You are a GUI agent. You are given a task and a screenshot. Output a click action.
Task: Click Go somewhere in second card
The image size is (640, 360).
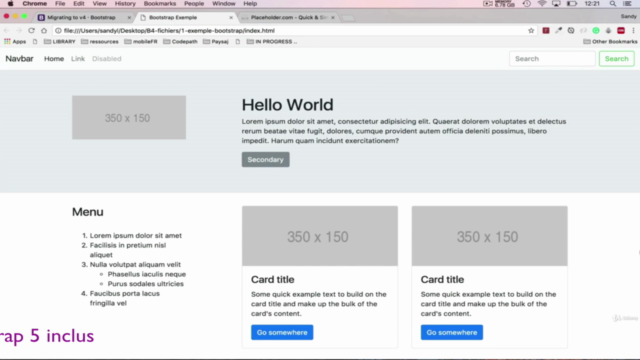(452, 332)
